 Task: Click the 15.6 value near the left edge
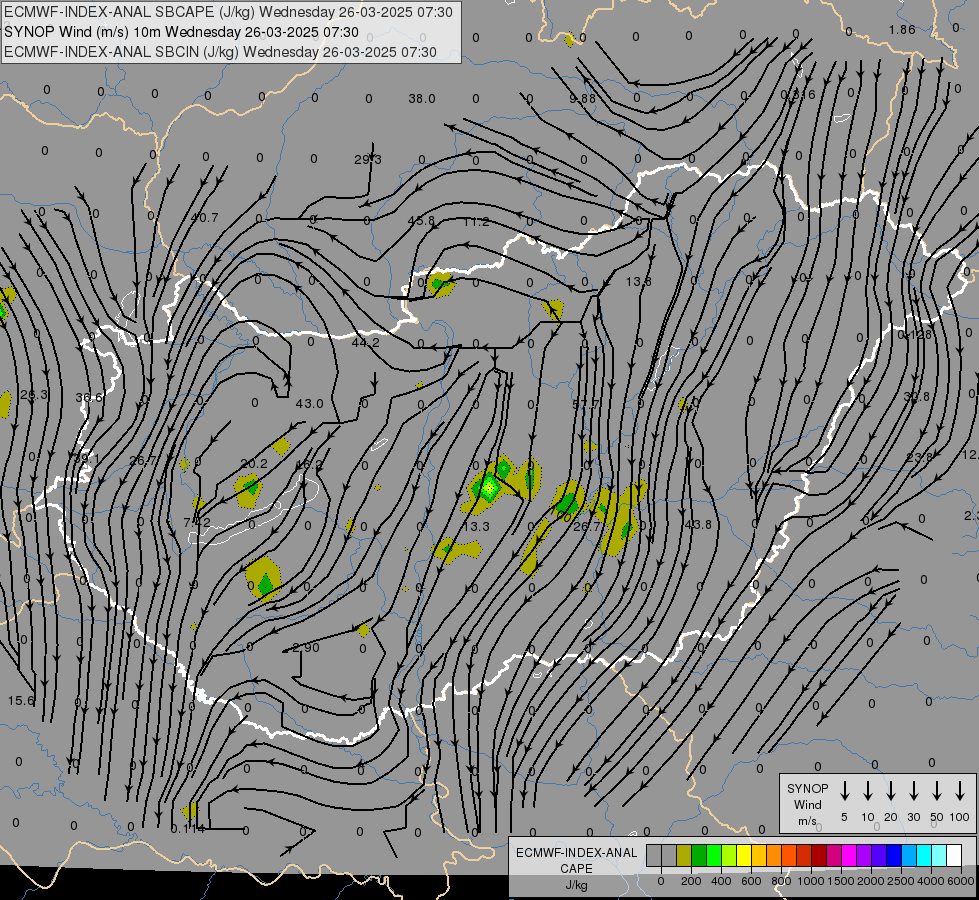click(x=21, y=701)
